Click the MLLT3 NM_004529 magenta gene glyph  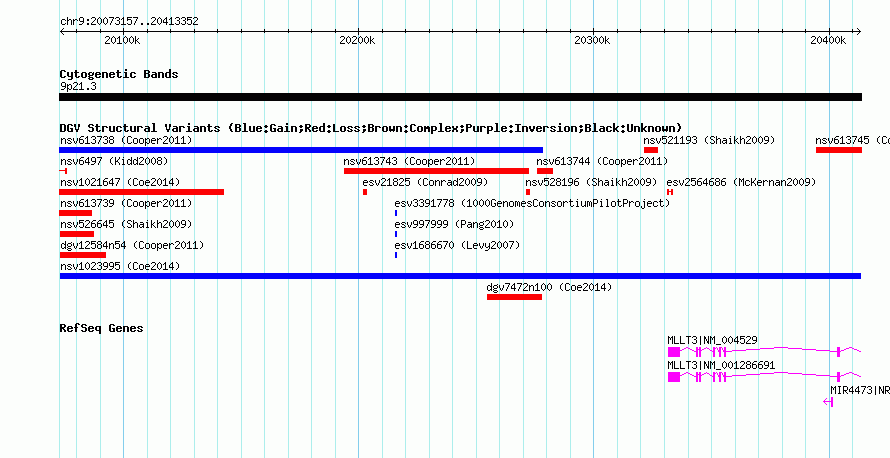tap(764, 352)
